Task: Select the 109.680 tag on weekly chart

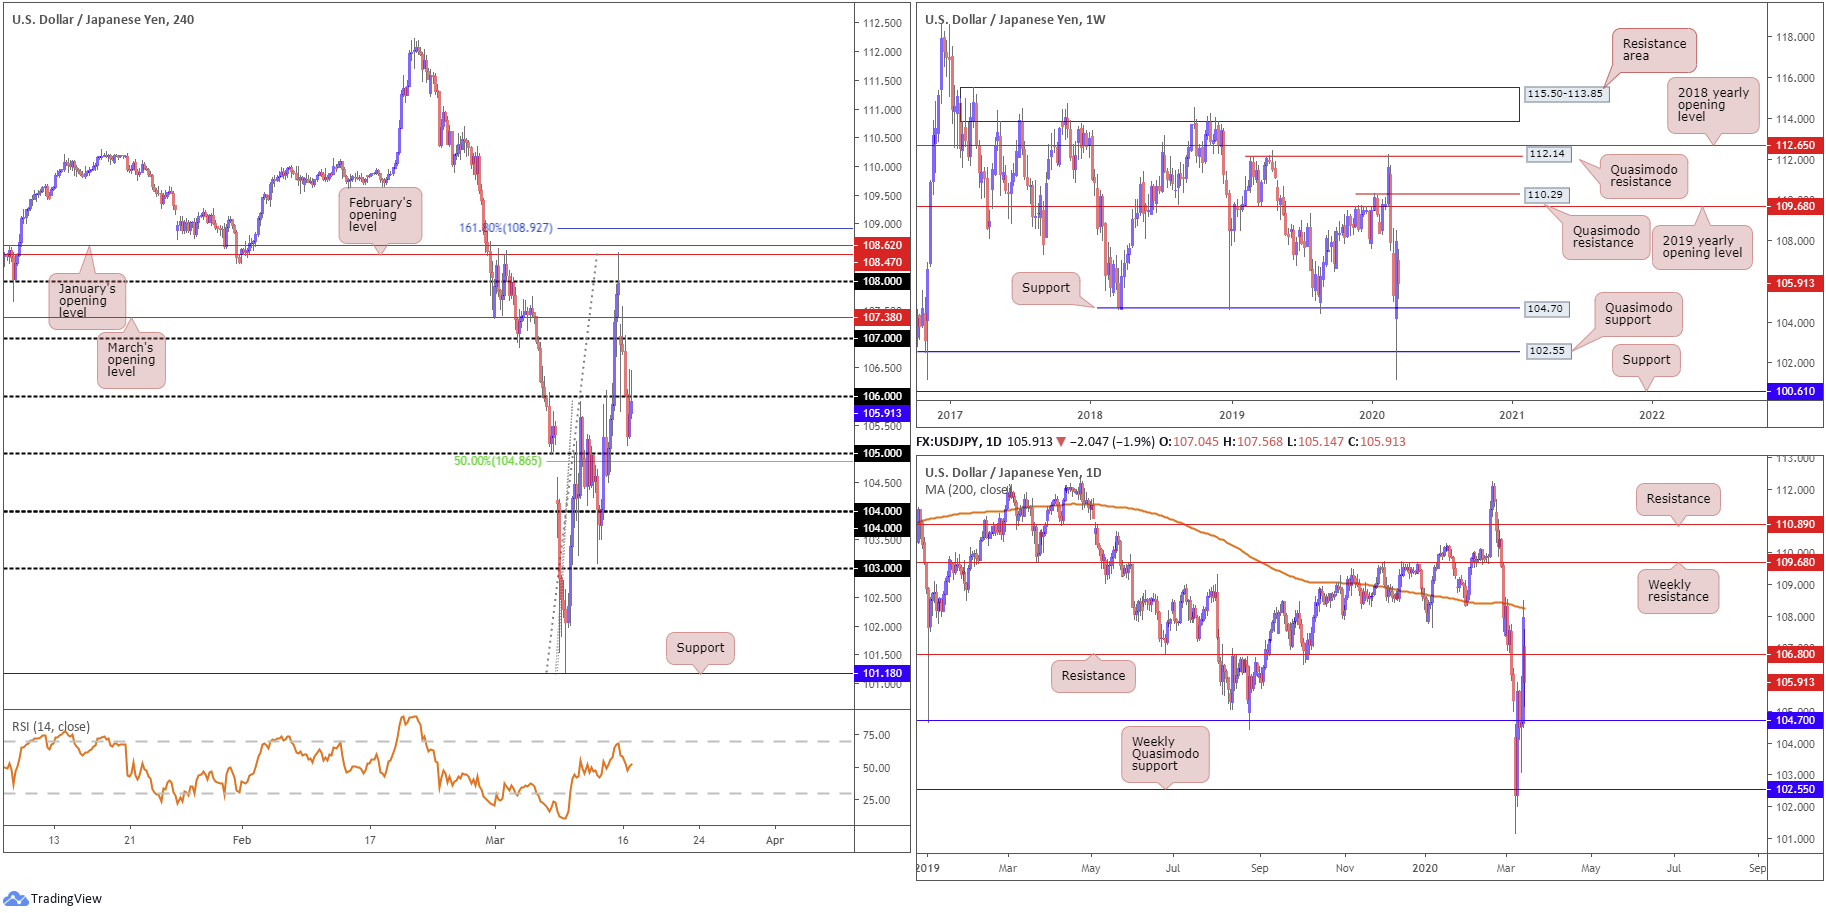Action: click(x=1795, y=206)
